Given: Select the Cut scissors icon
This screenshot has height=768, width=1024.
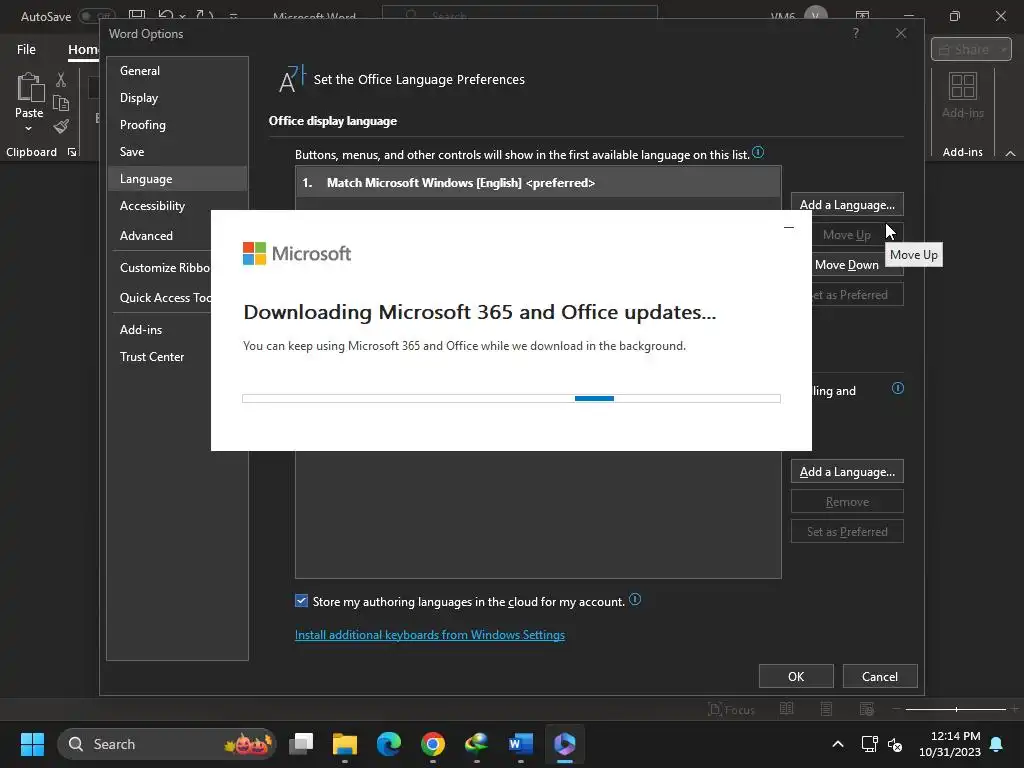Looking at the screenshot, I should pos(61,80).
